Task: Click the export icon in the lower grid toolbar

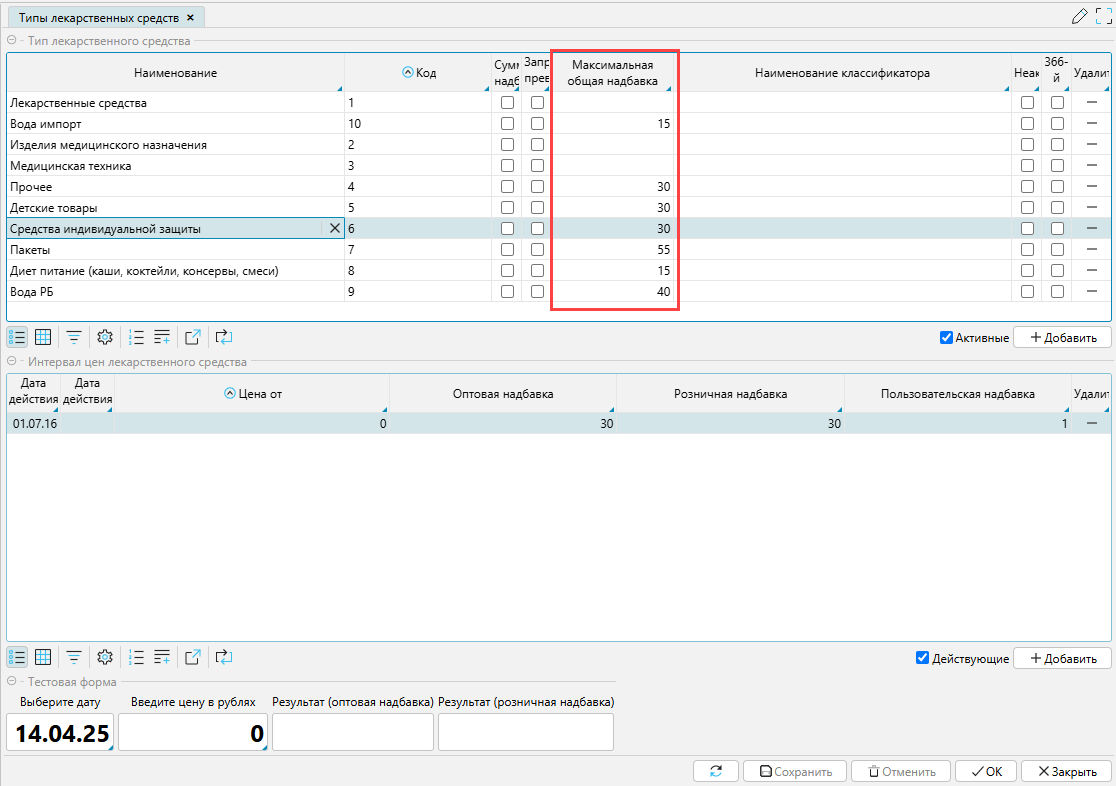Action: (x=193, y=658)
